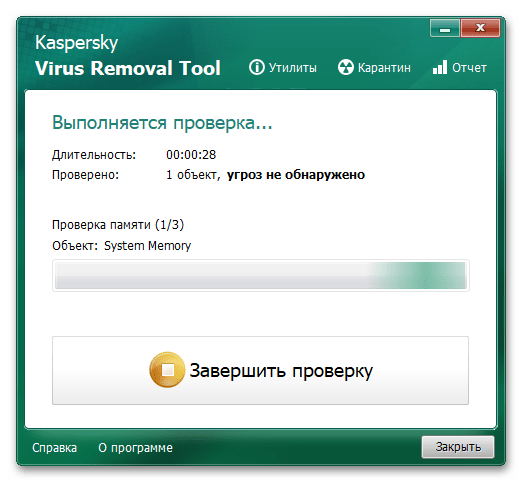Minimize the Kaspersky window

[x=445, y=28]
